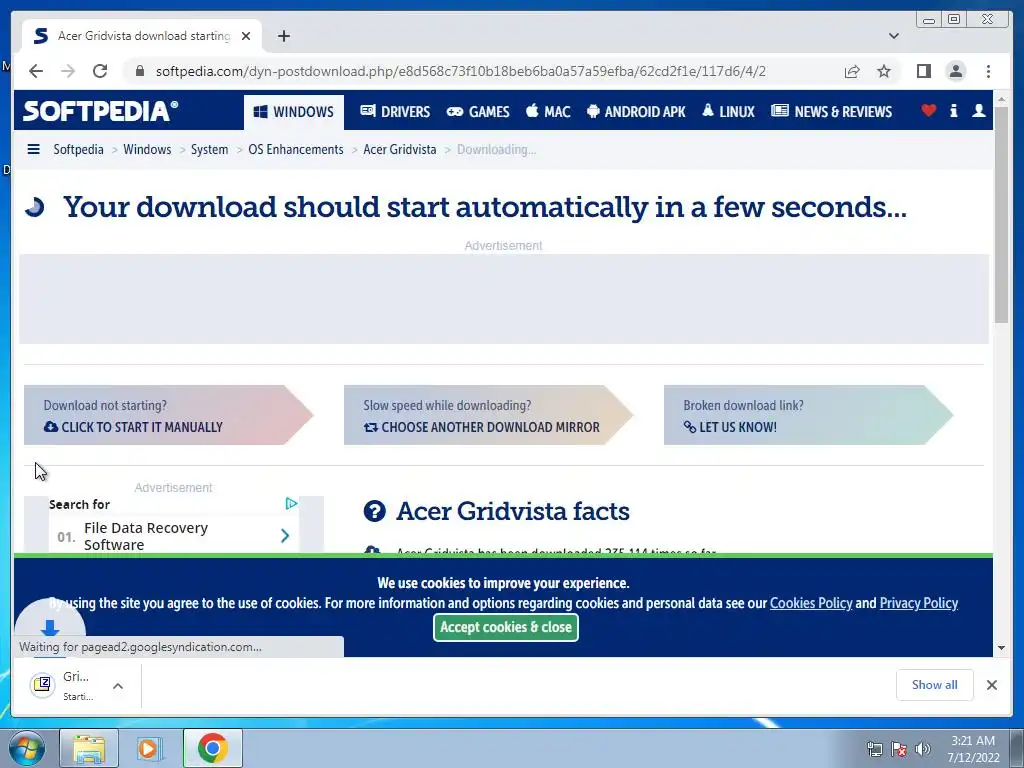Click the network tray icon
Image resolution: width=1024 pixels, height=768 pixels.
[874, 749]
